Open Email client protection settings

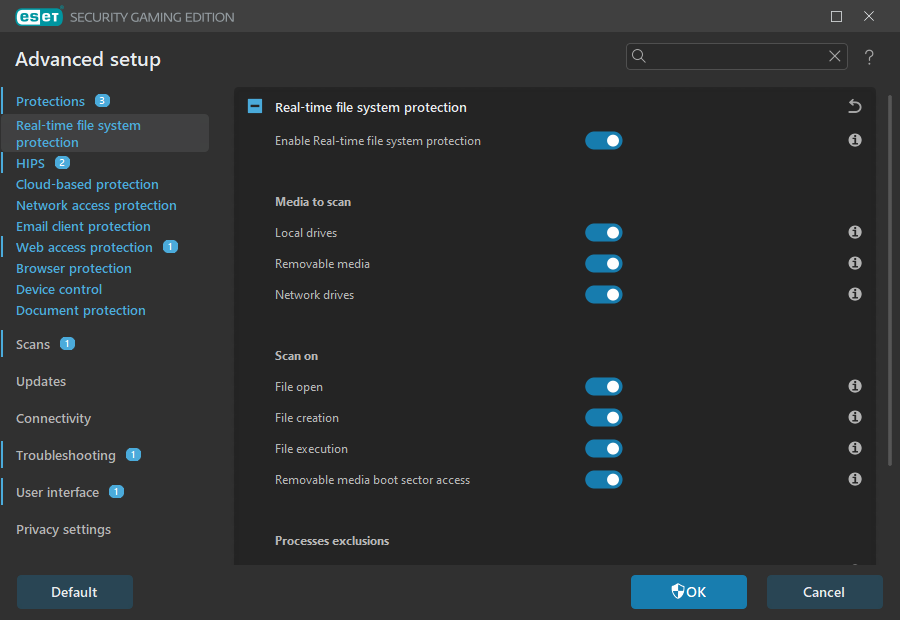(83, 226)
